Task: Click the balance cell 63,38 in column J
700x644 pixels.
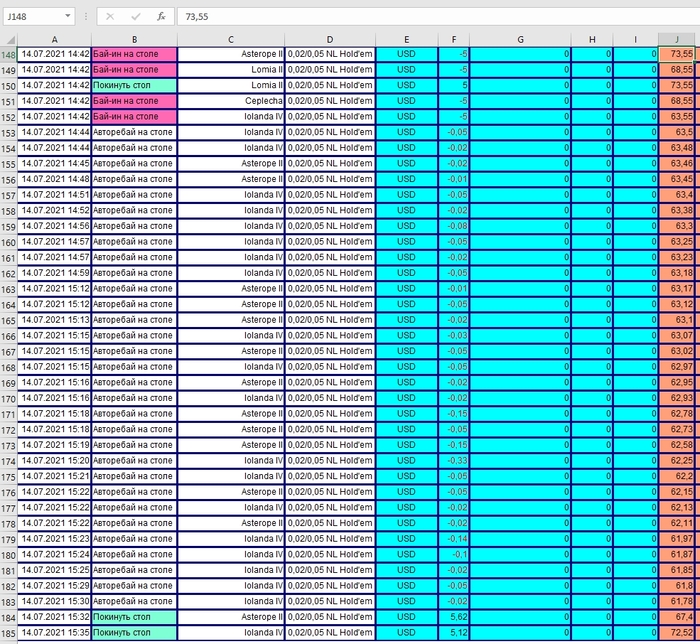Action: 676,210
